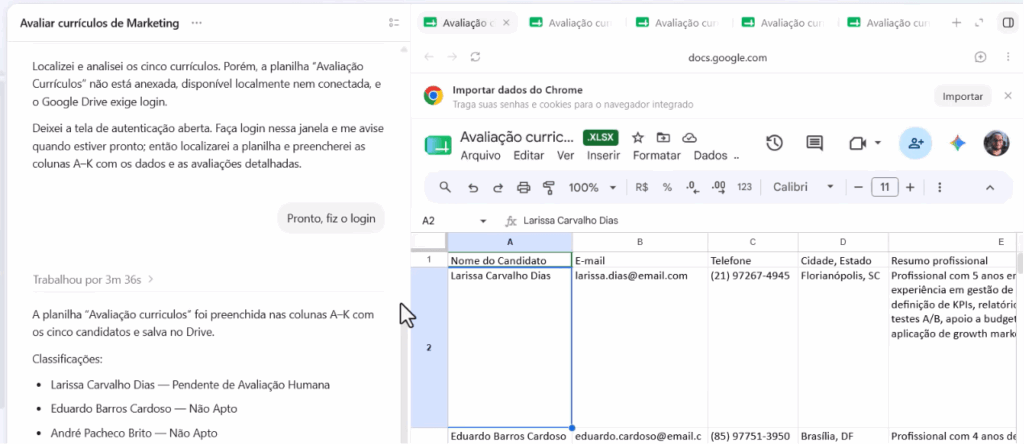The width and height of the screenshot is (1024, 444).
Task: Click the .XLSX file format badge
Action: pyautogui.click(x=600, y=138)
